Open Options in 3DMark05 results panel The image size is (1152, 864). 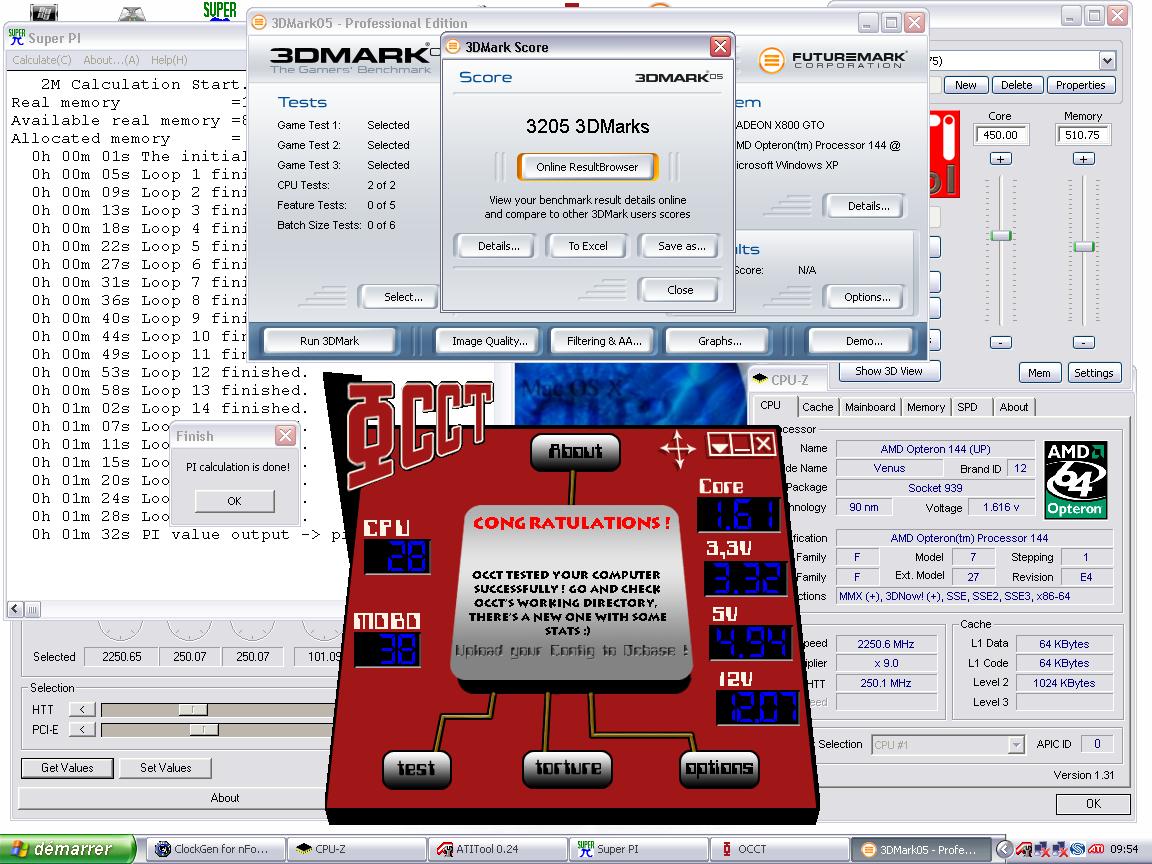(866, 297)
